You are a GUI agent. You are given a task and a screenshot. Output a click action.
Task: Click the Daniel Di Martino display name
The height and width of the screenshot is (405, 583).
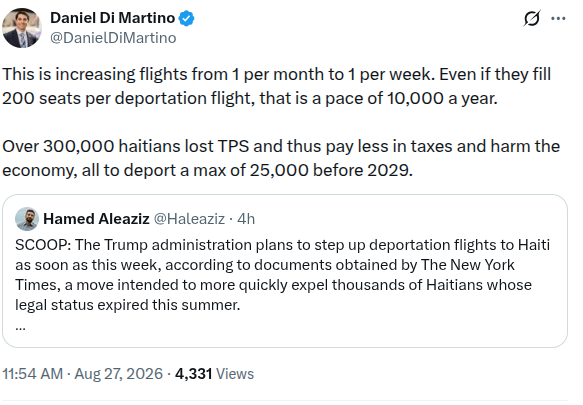[x=112, y=18]
